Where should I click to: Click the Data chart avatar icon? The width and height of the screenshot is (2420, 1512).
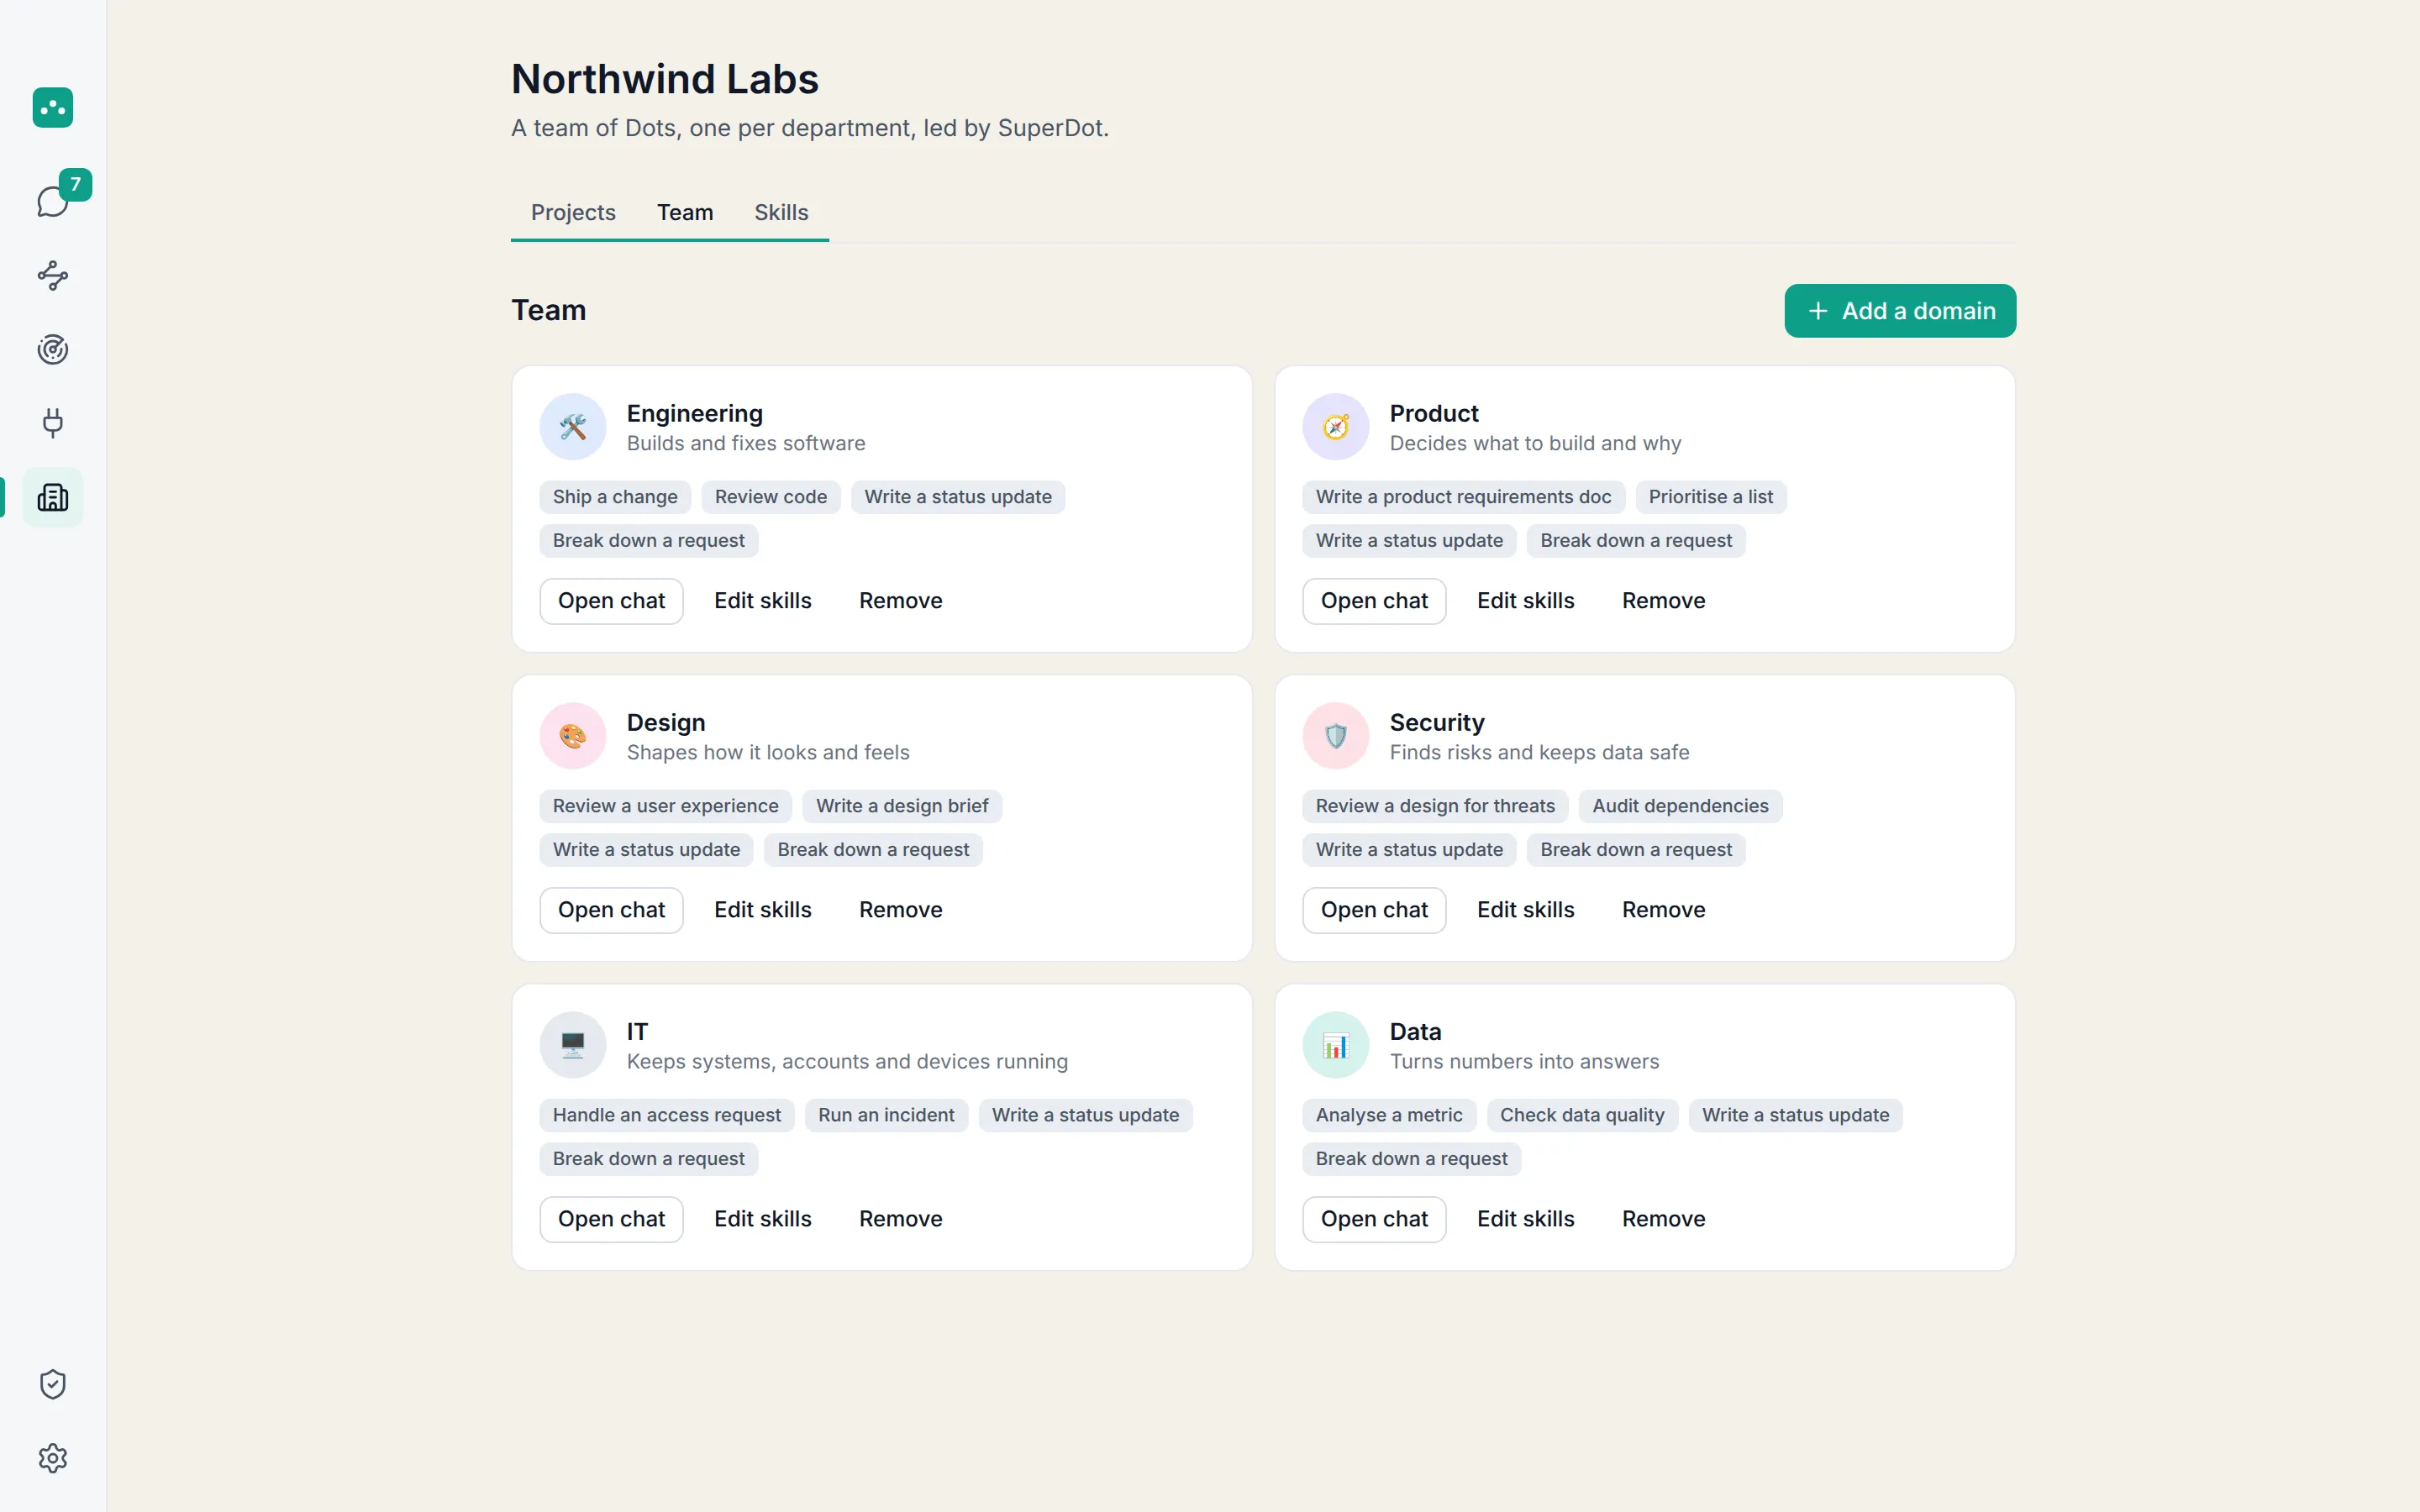coord(1336,1045)
